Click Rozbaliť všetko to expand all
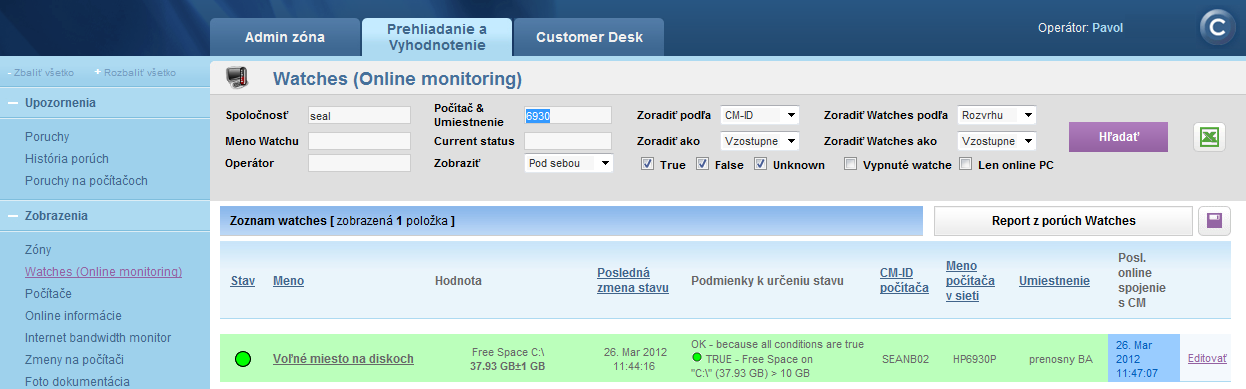This screenshot has width=1246, height=389. pyautogui.click(x=135, y=72)
